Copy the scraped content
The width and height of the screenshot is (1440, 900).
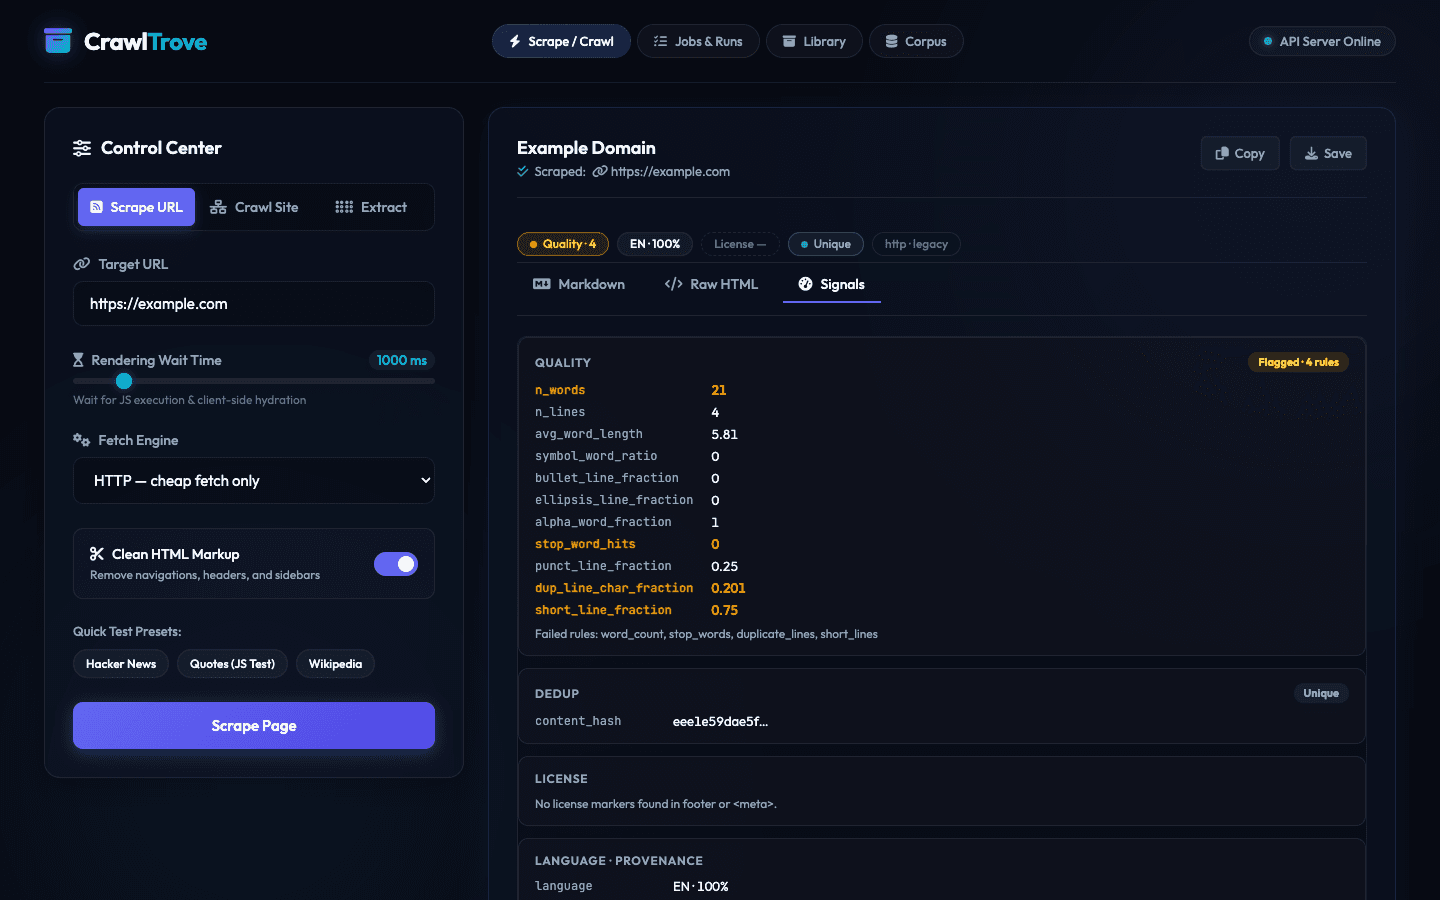pyautogui.click(x=1240, y=153)
